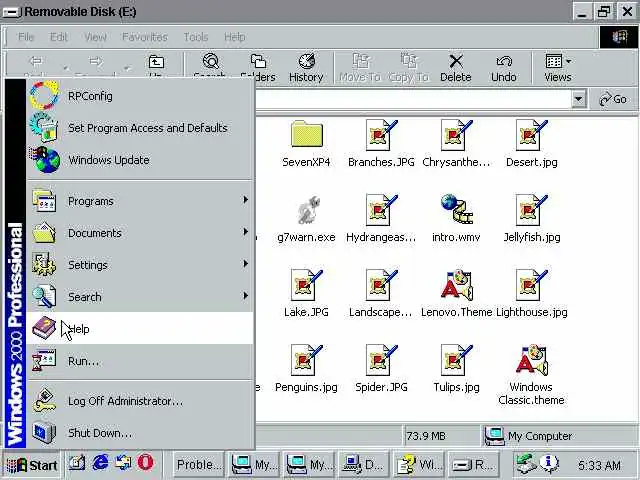Open Help from the Start menu
This screenshot has width=640, height=480.
click(x=140, y=329)
